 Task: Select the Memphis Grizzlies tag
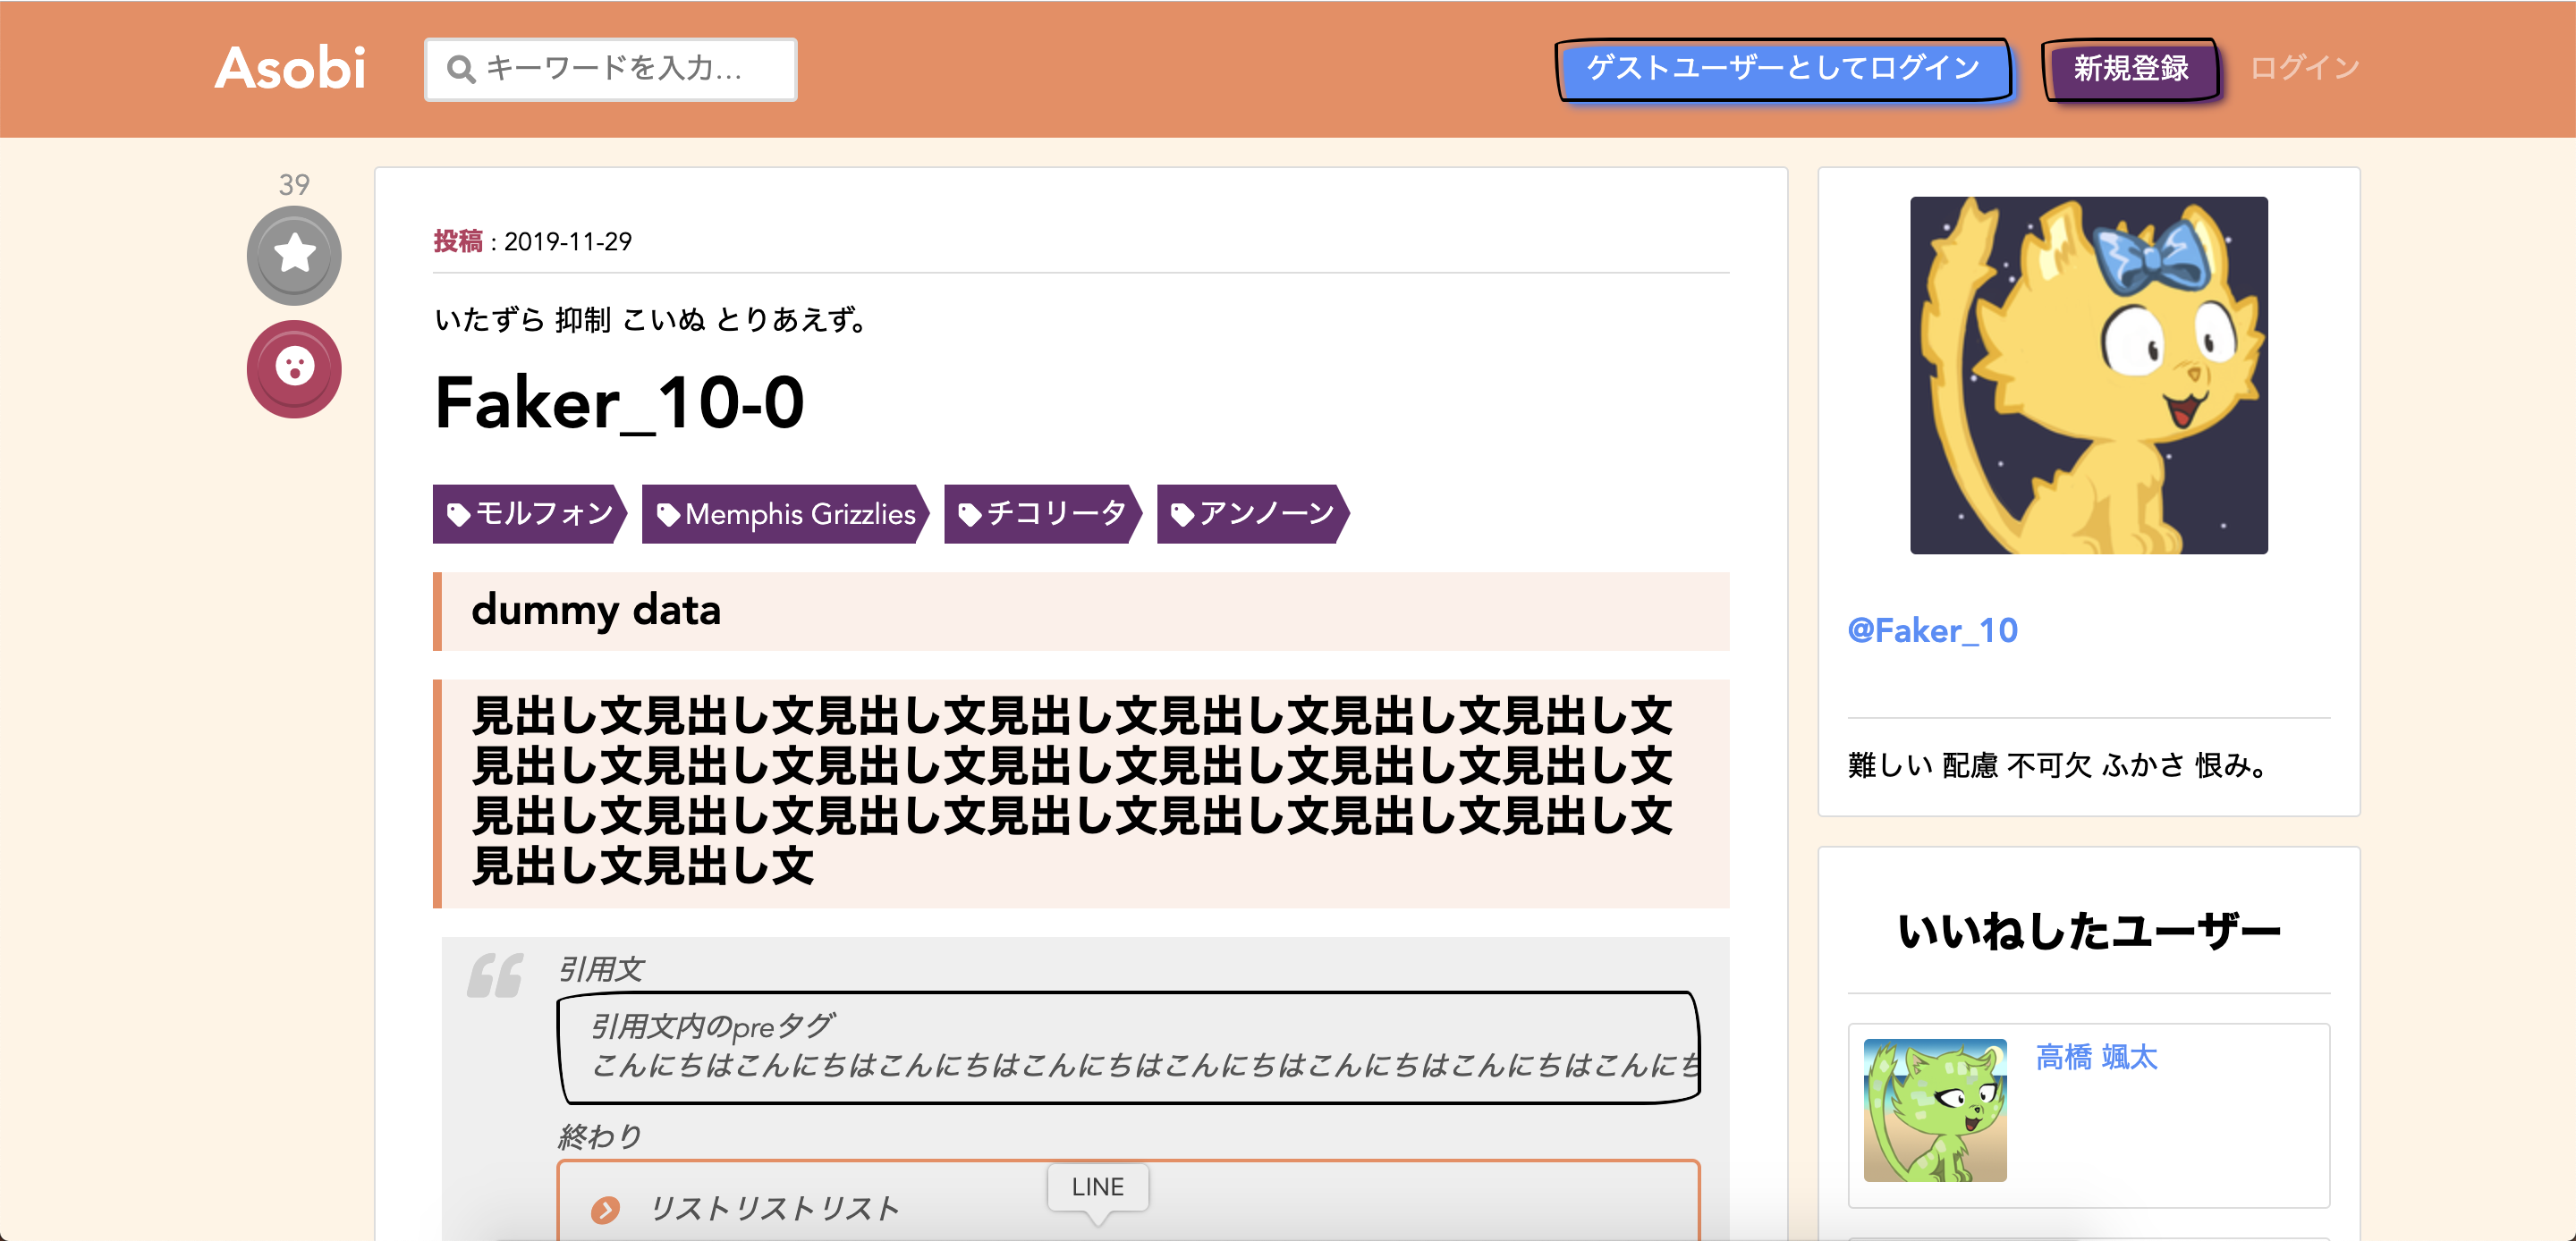pyautogui.click(x=786, y=514)
